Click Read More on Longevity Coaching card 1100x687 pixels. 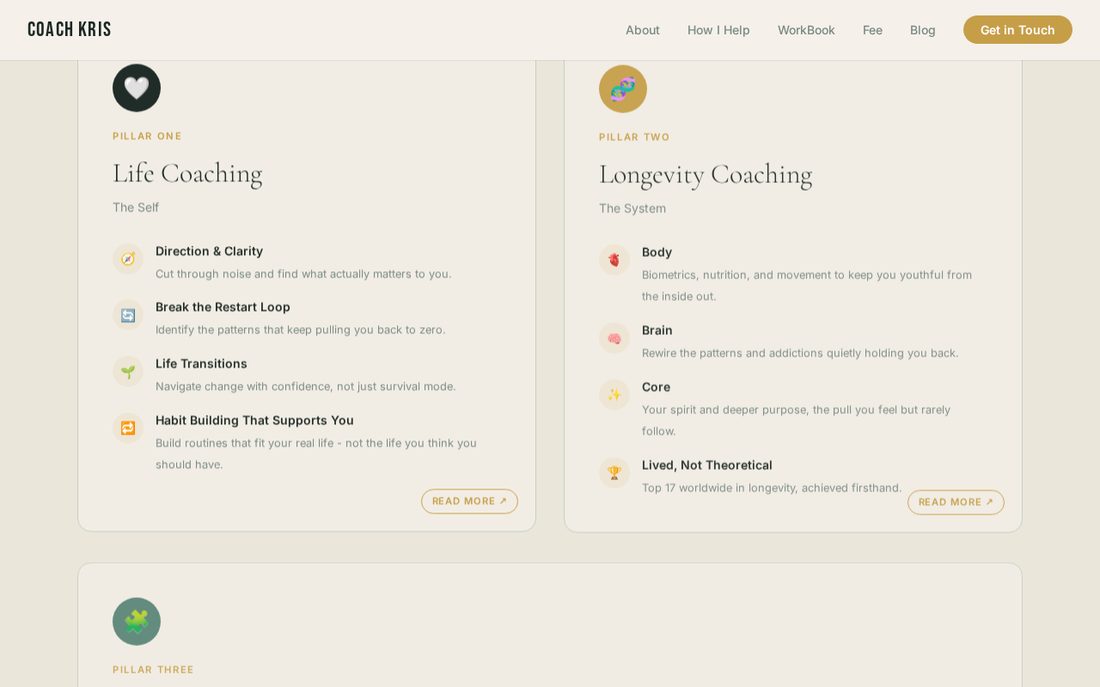click(955, 502)
